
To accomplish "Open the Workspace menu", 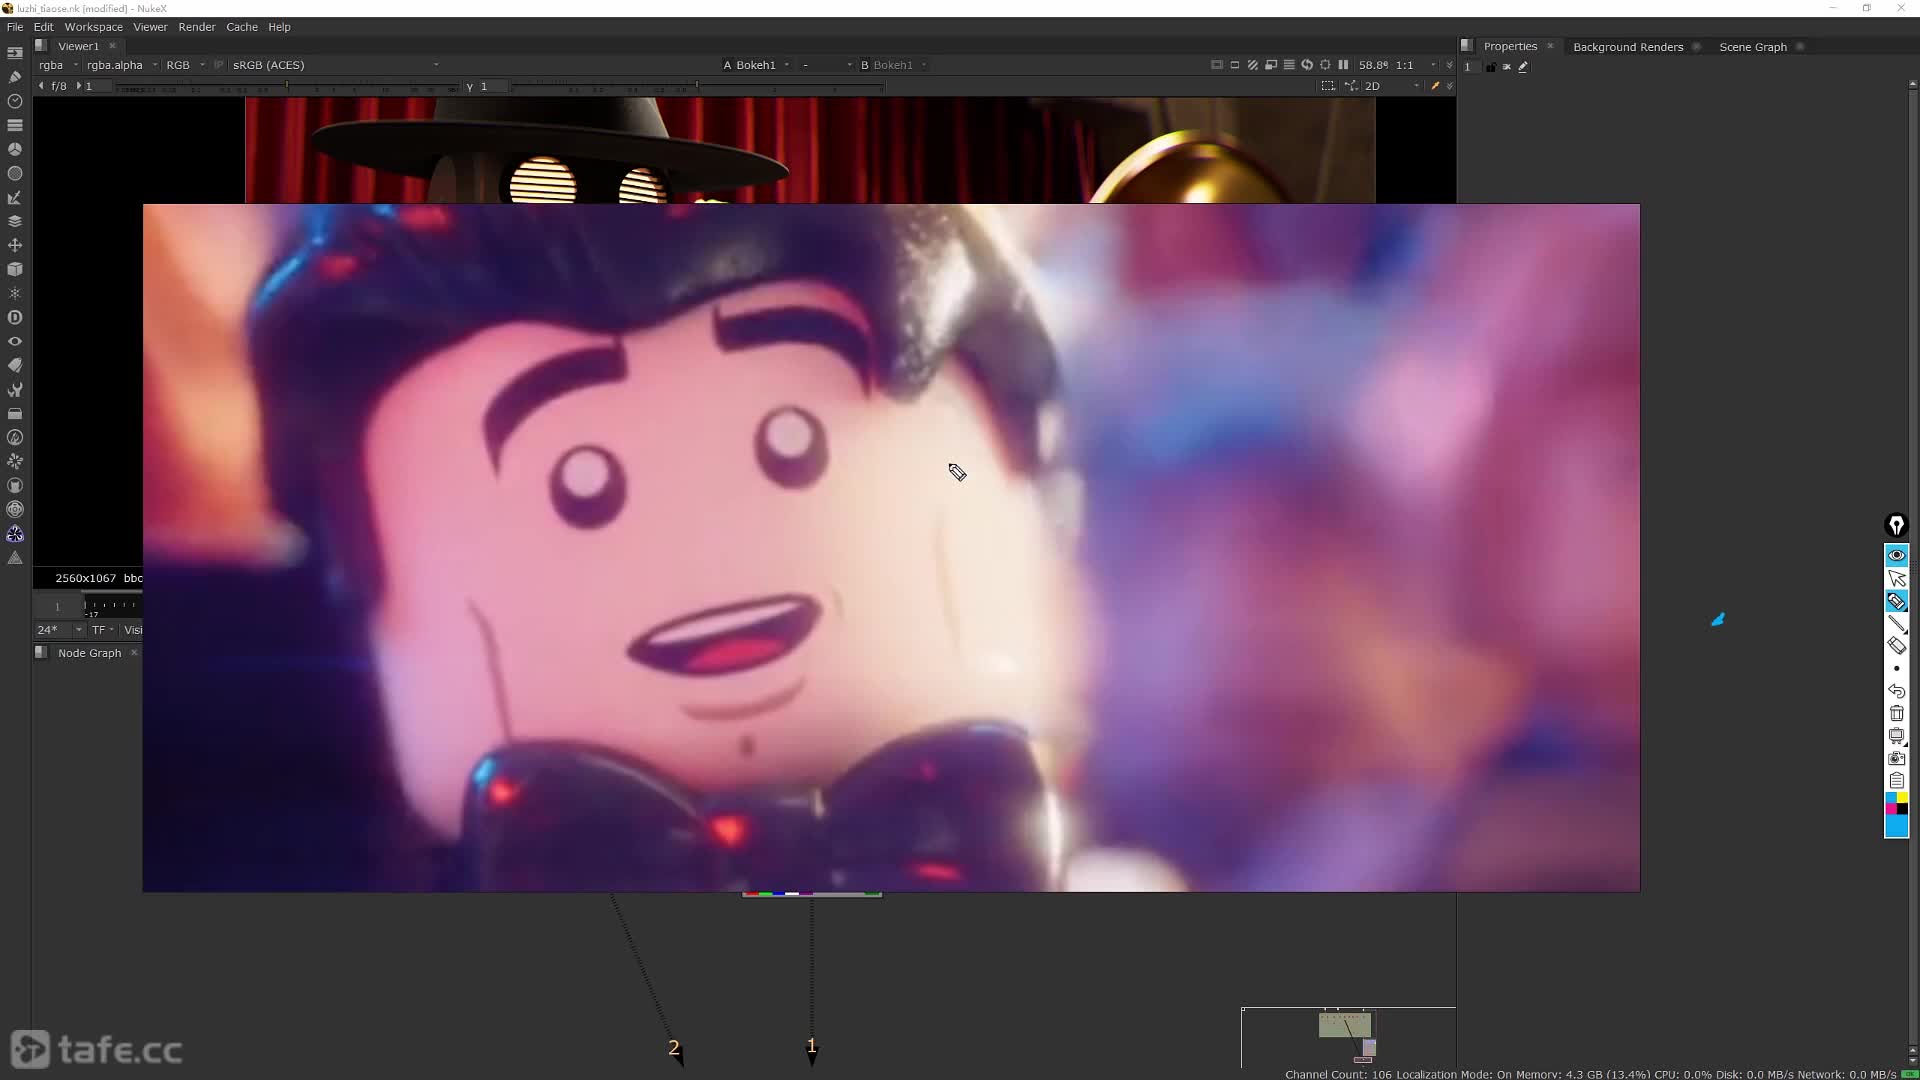I will (x=93, y=27).
